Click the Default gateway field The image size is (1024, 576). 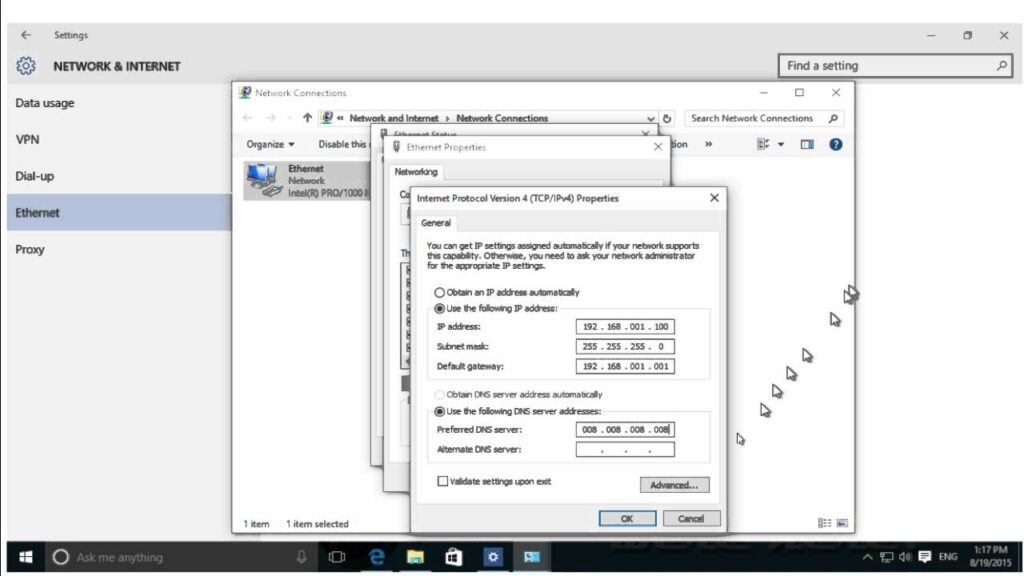tap(625, 366)
